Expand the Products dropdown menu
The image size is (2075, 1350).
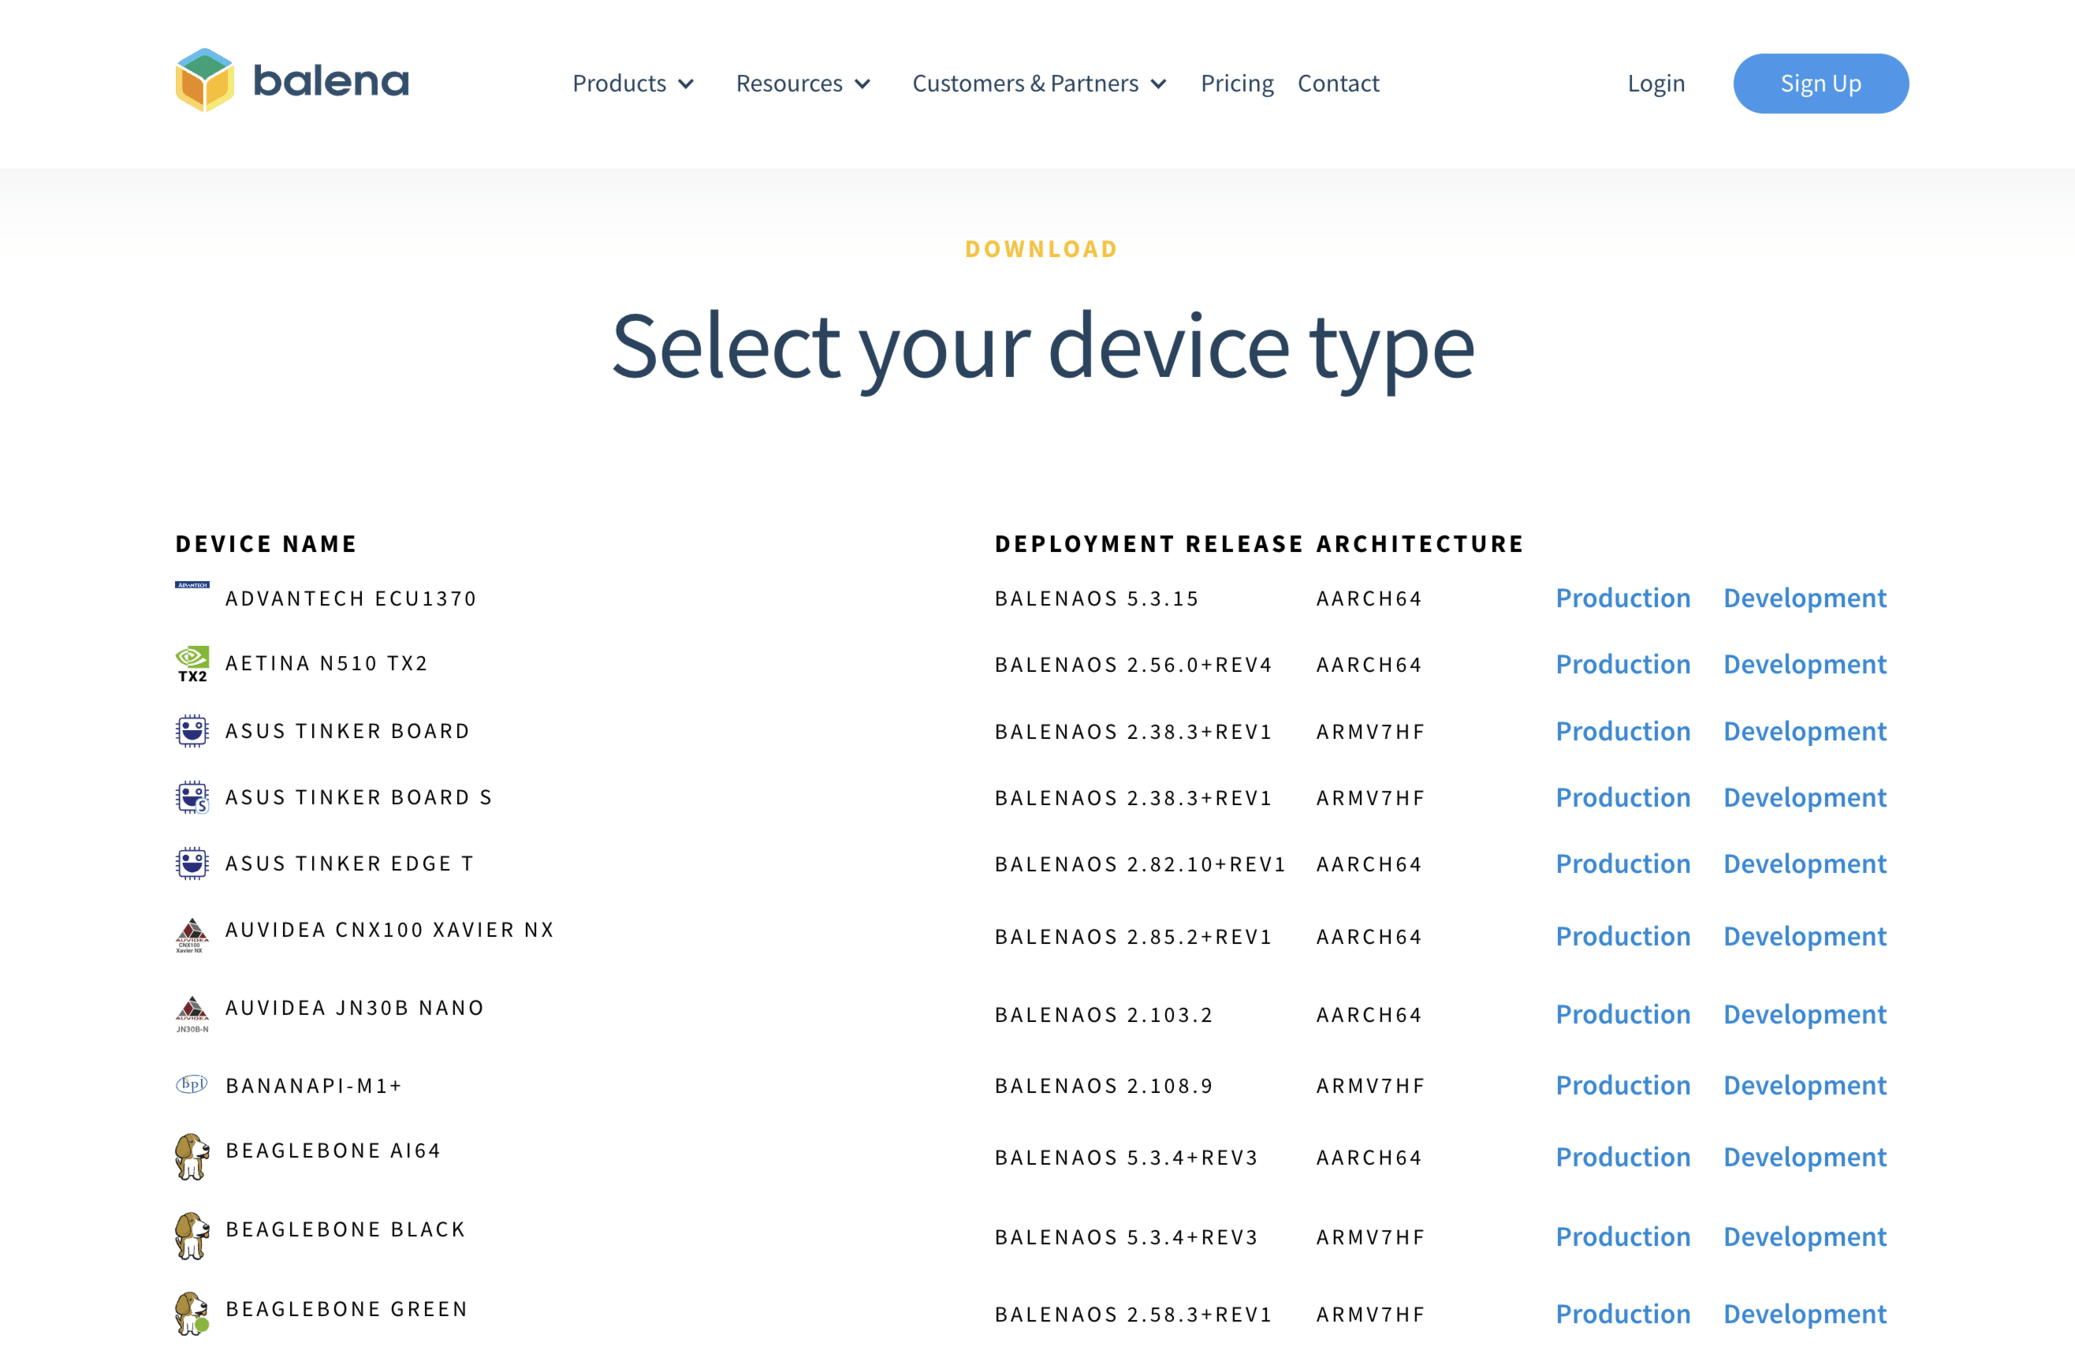[x=632, y=83]
